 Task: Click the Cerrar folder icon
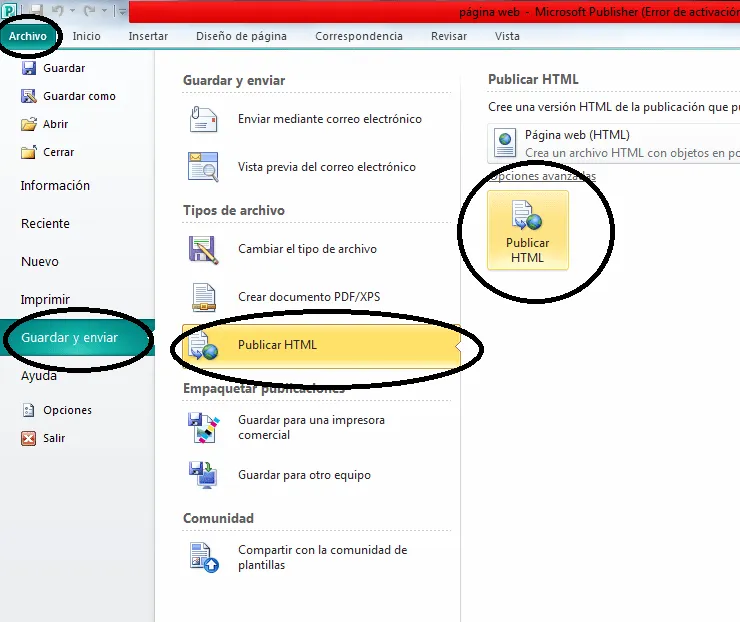pos(29,152)
